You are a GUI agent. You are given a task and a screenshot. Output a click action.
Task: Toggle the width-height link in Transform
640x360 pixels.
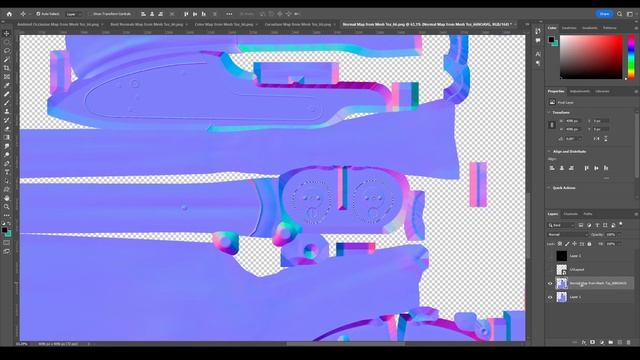click(x=552, y=125)
